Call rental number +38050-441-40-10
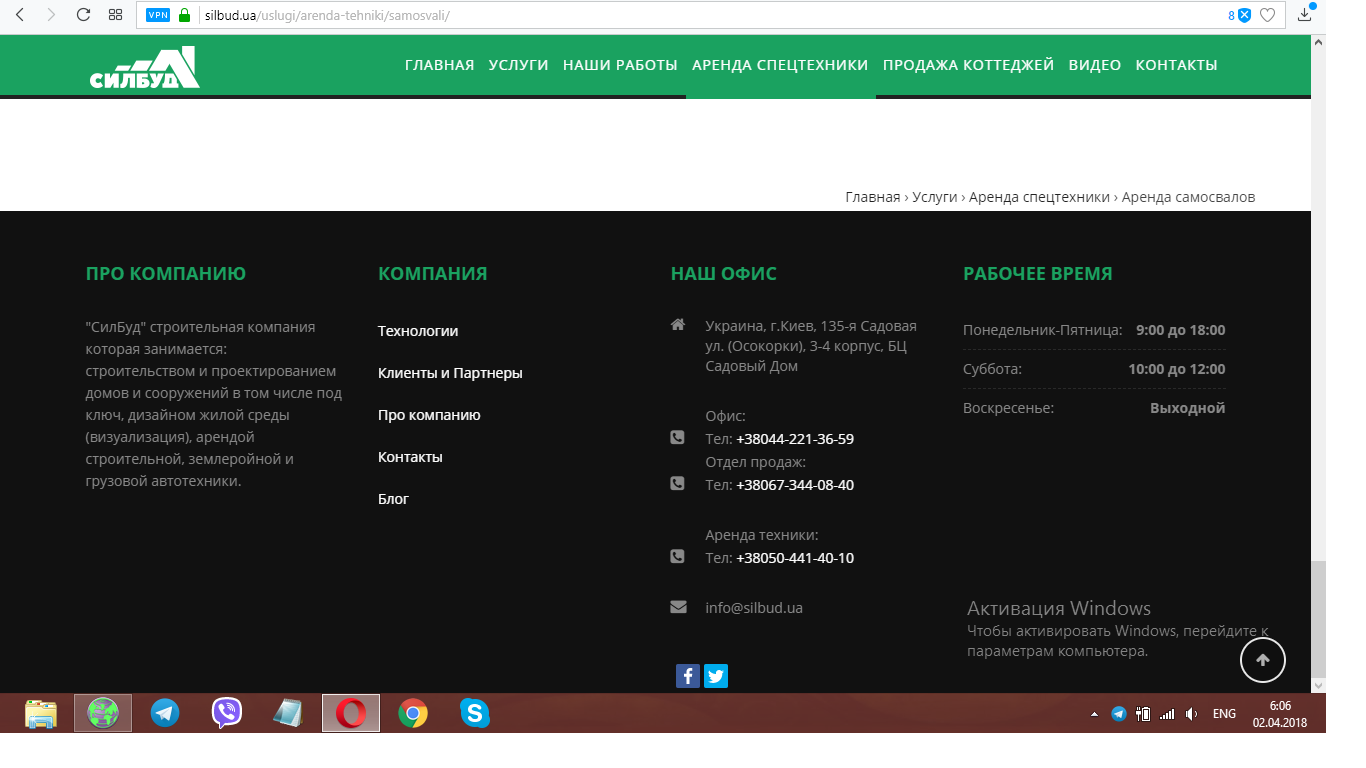Viewport: 1366px width, 768px height. (795, 558)
